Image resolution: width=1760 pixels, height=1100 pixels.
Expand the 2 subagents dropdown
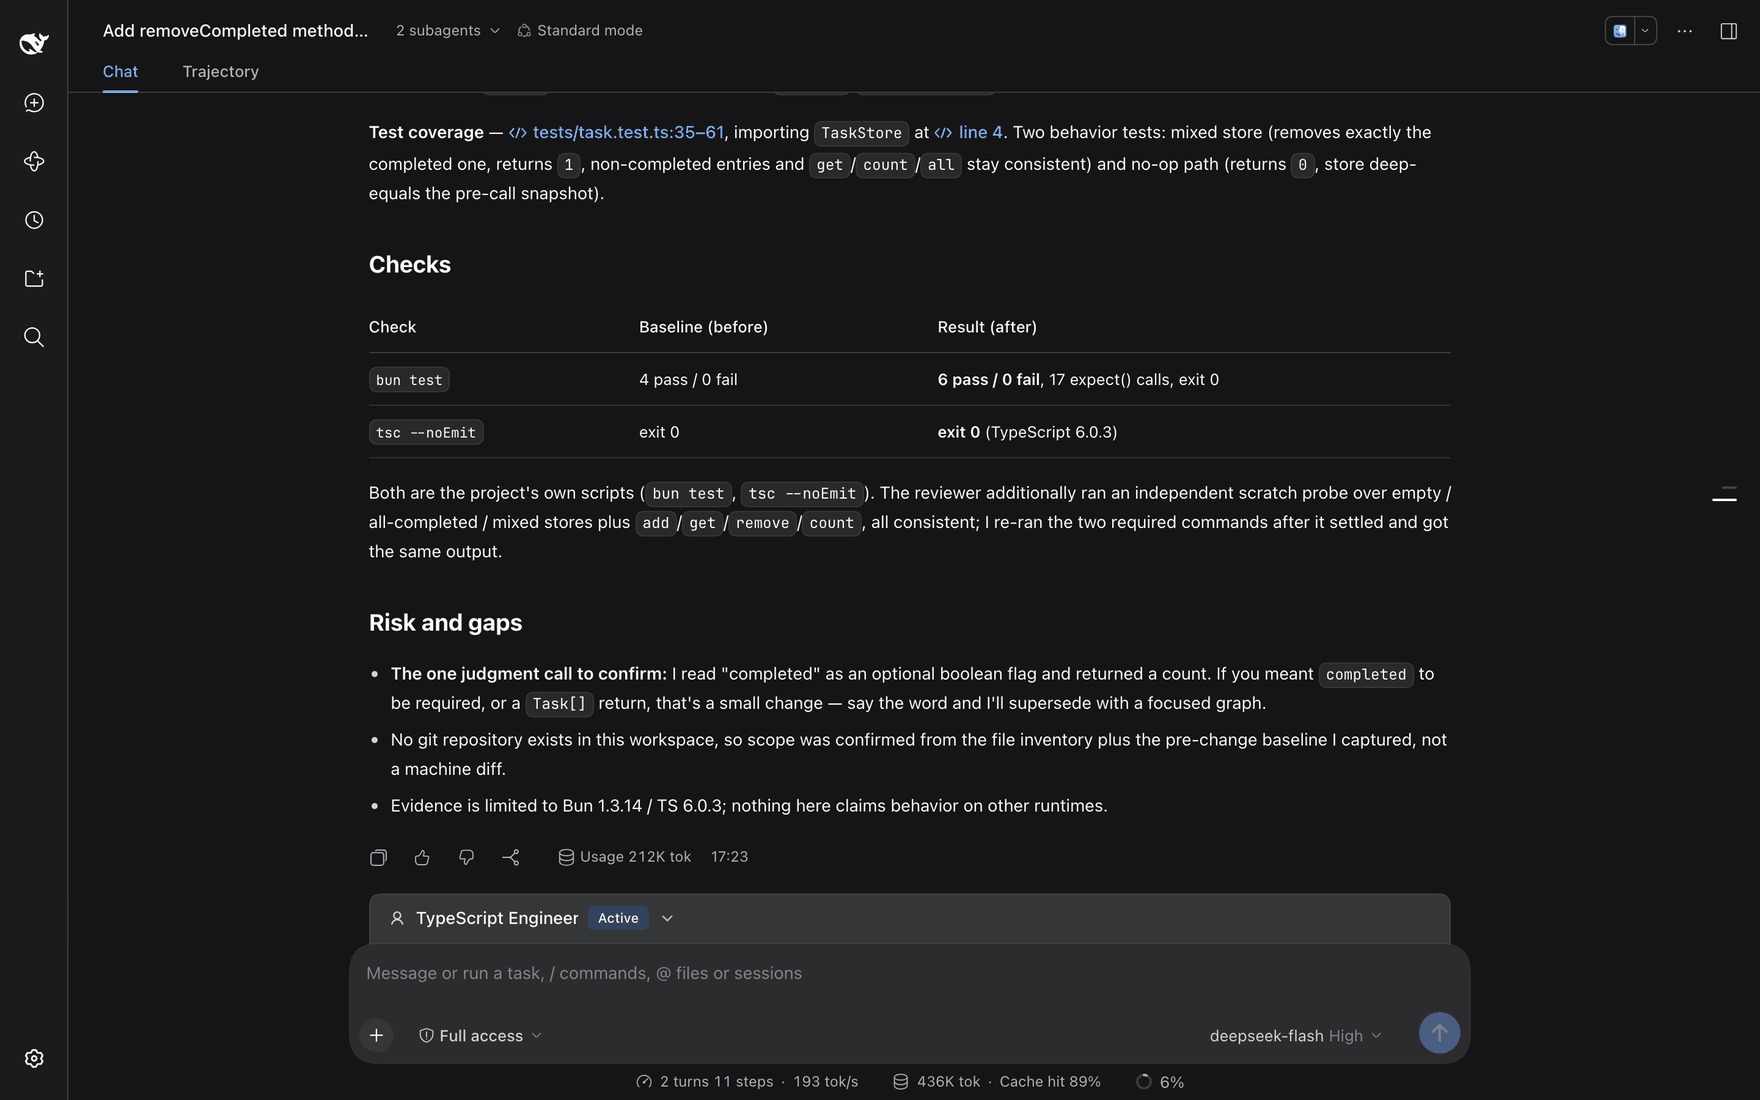pos(447,31)
